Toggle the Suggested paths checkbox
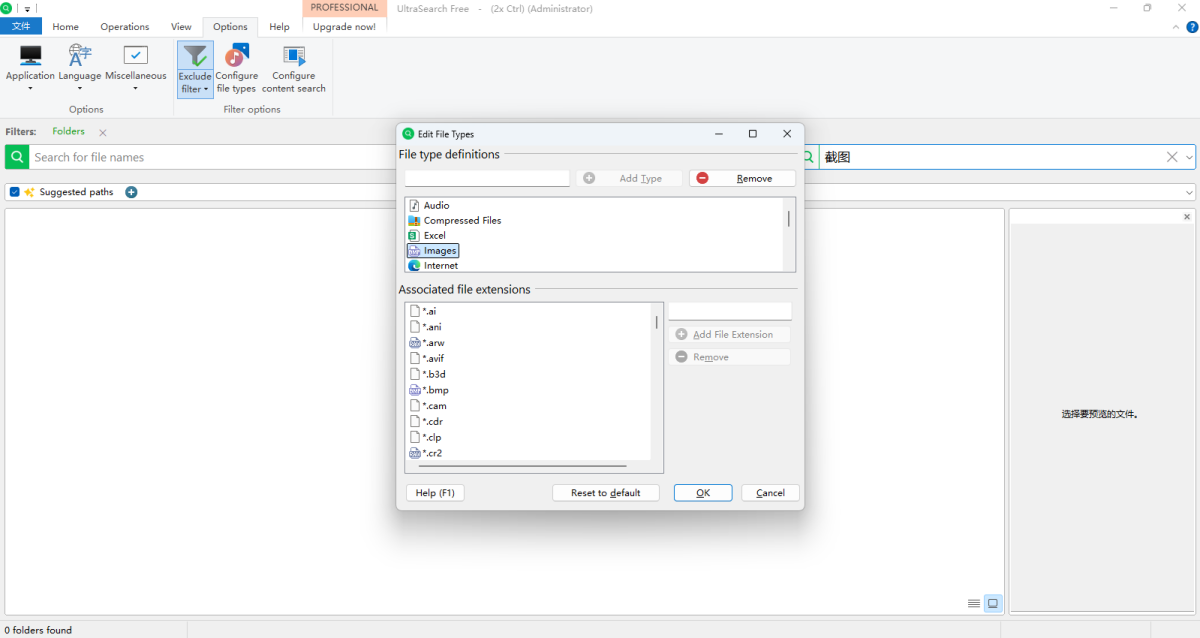 click(14, 192)
